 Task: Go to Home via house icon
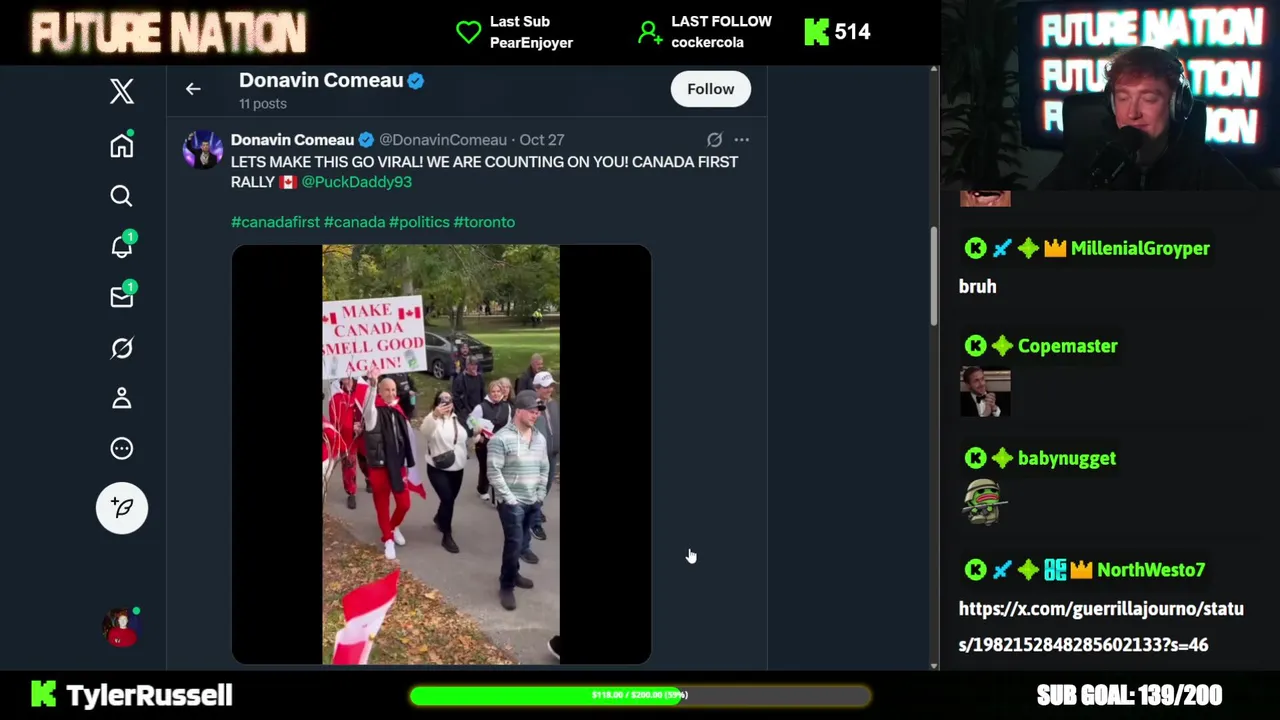point(121,146)
